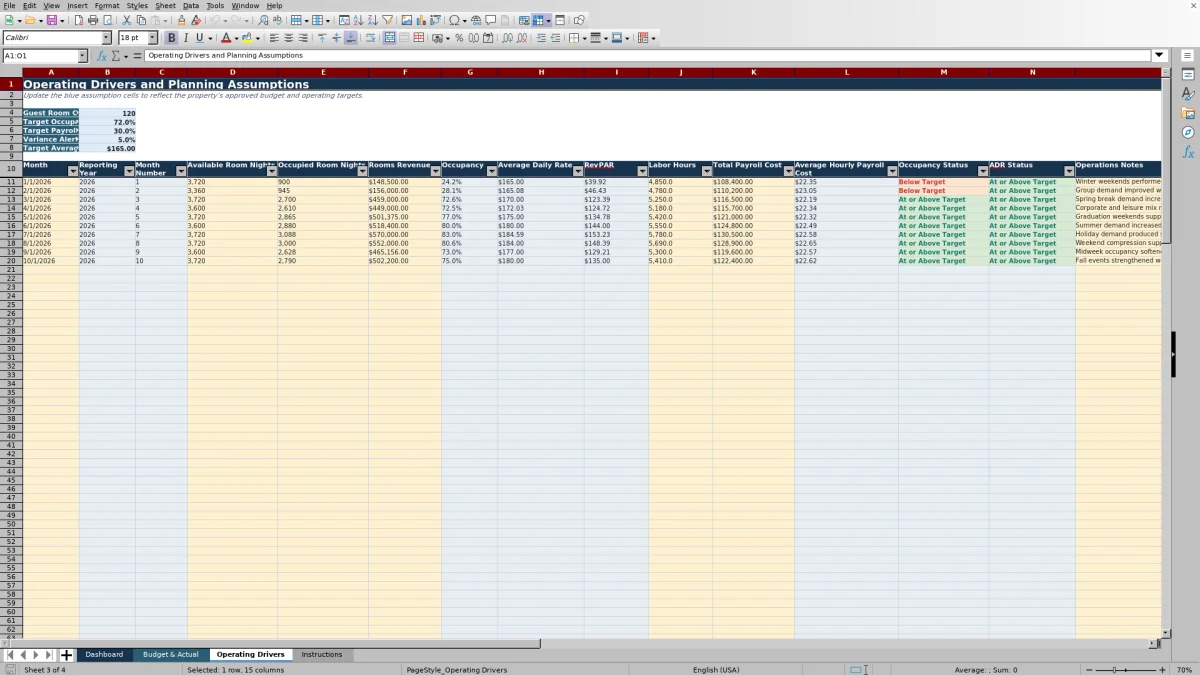Click the formula input line
Screen dimensions: 1200x675
pyautogui.click(x=647, y=56)
